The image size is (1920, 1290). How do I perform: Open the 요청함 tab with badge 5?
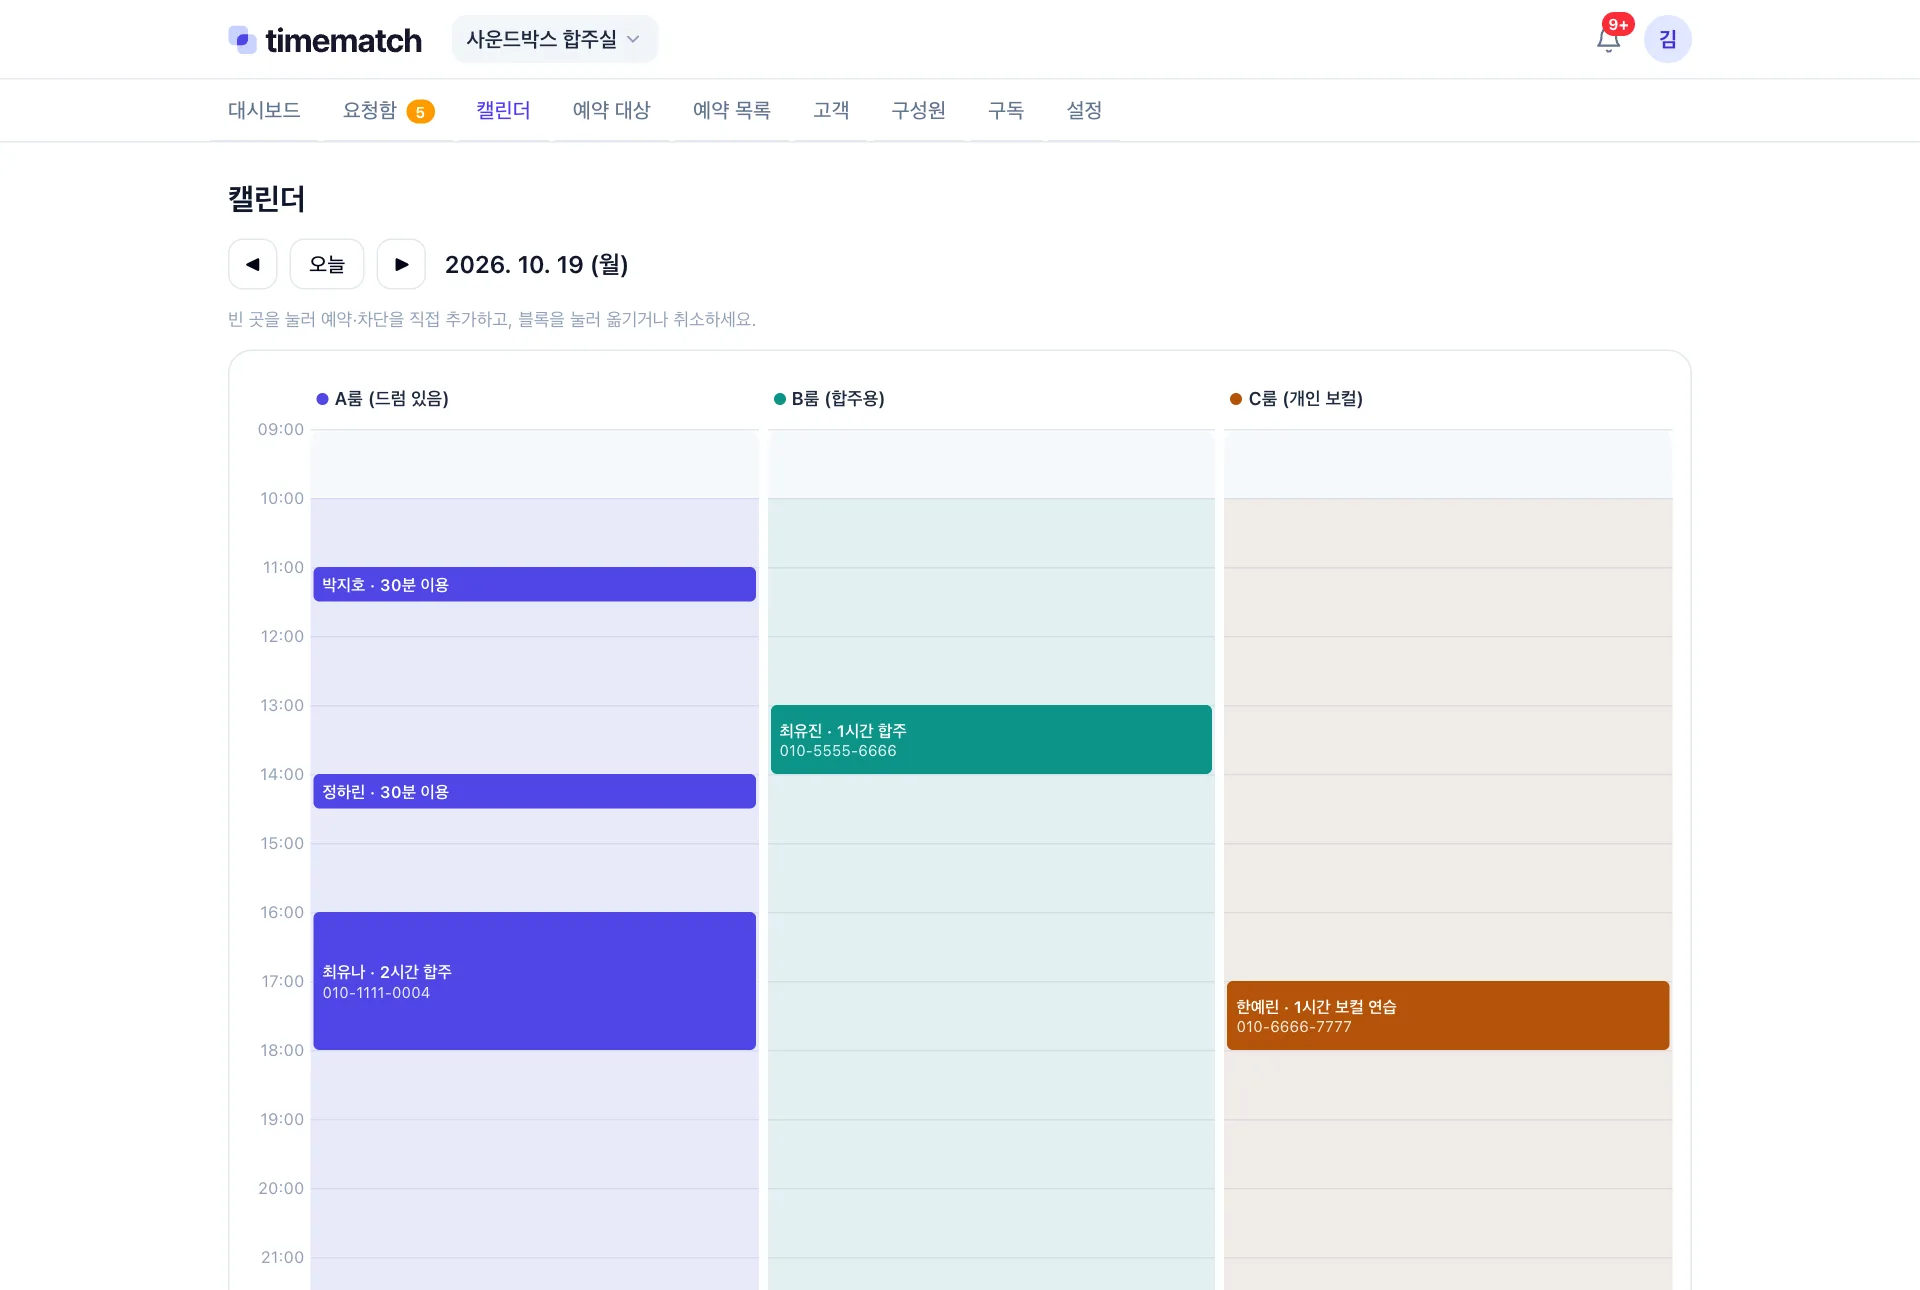click(388, 110)
